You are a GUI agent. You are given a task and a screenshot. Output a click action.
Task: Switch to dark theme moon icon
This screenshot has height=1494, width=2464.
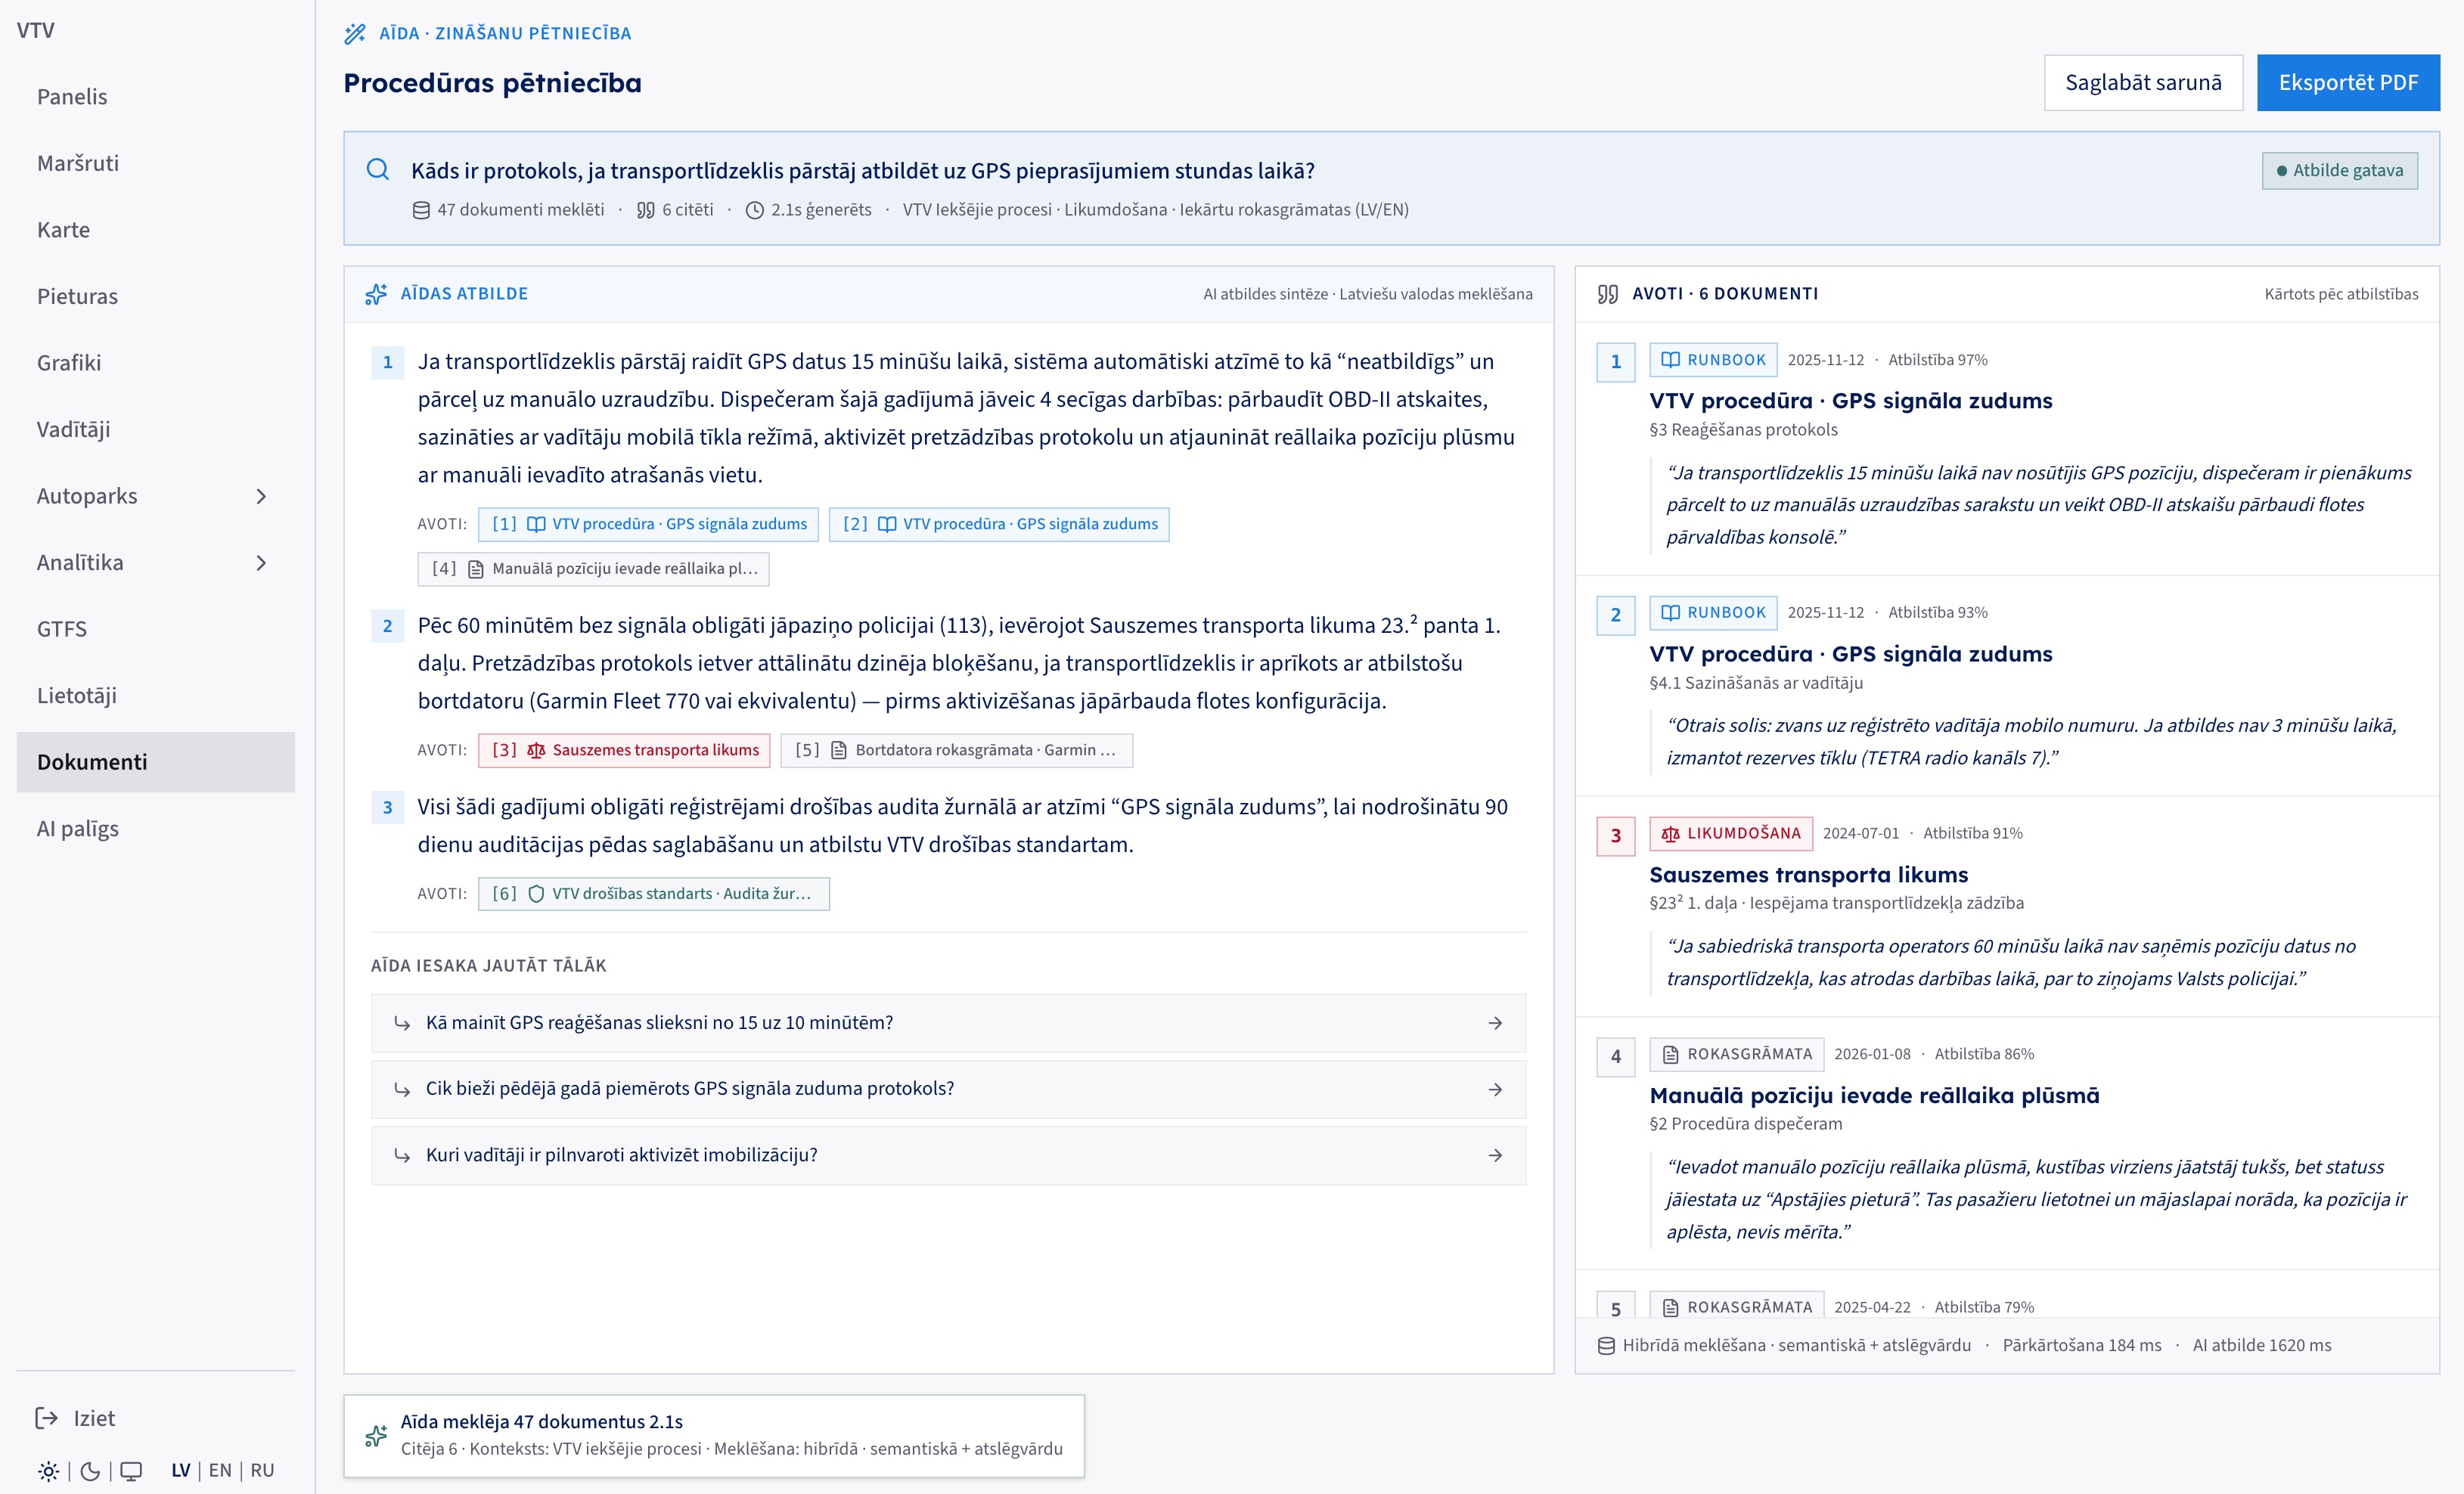pos(90,1471)
